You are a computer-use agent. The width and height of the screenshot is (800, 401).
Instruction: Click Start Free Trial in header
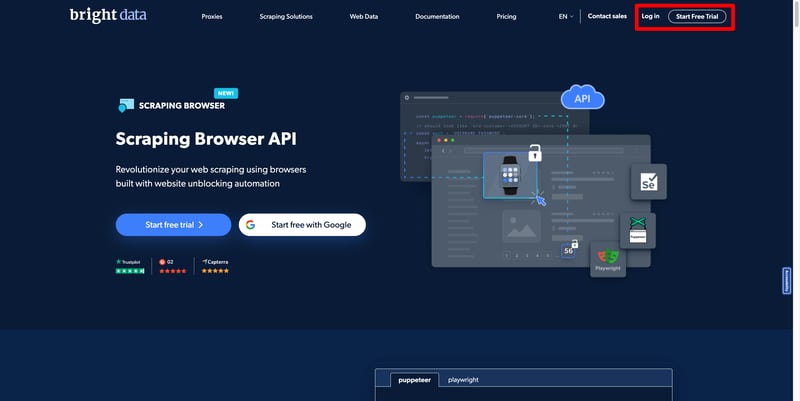(x=697, y=17)
